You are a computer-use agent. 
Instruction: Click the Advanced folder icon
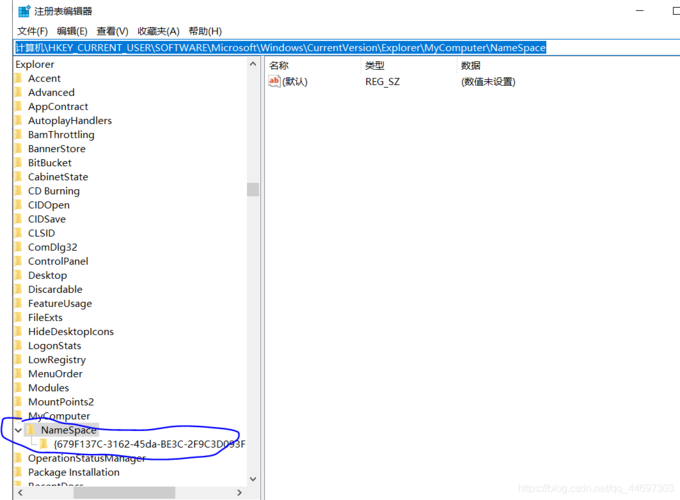18,92
